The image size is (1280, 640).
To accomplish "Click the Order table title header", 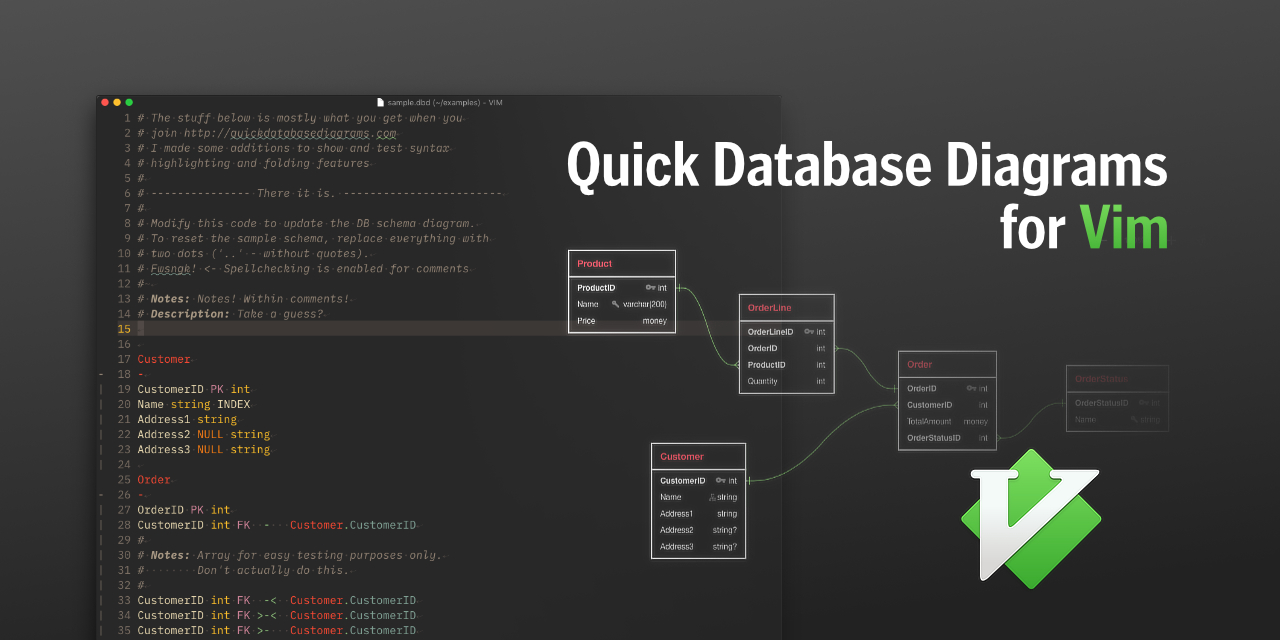I will pos(918,364).
